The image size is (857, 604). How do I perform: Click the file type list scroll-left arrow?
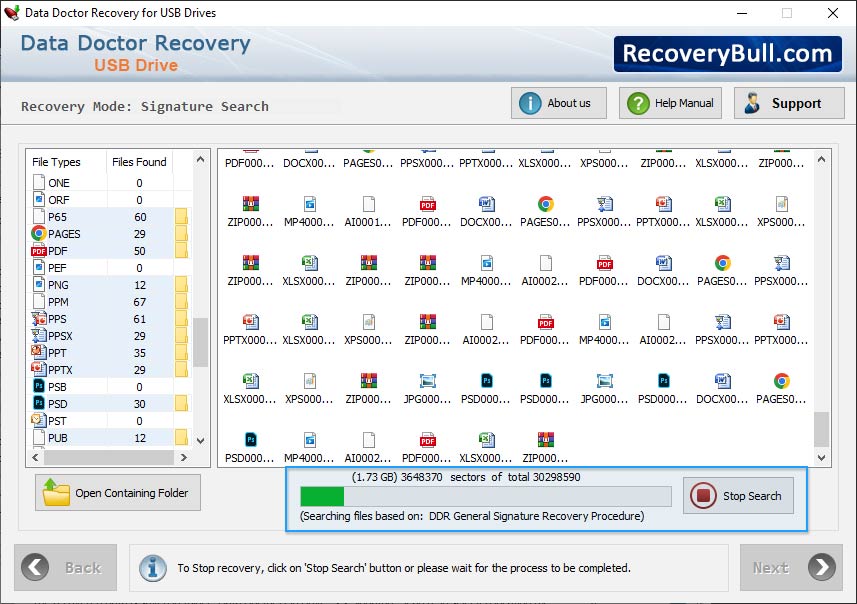pyautogui.click(x=36, y=457)
